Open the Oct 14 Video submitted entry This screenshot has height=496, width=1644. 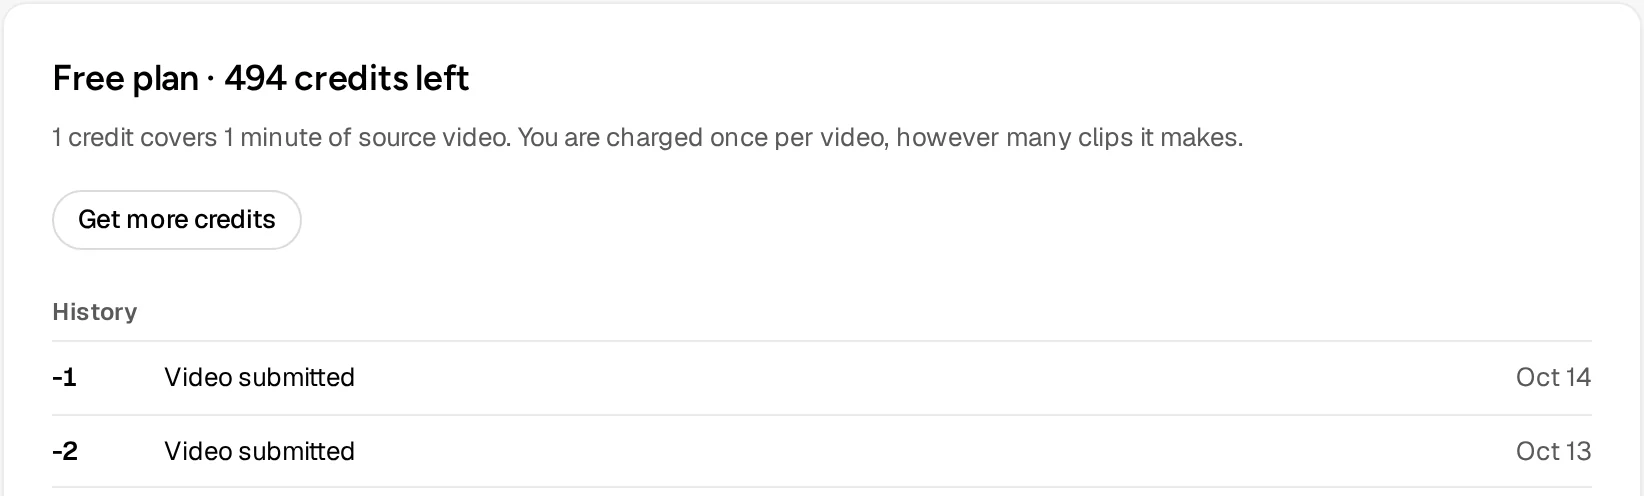[822, 378]
